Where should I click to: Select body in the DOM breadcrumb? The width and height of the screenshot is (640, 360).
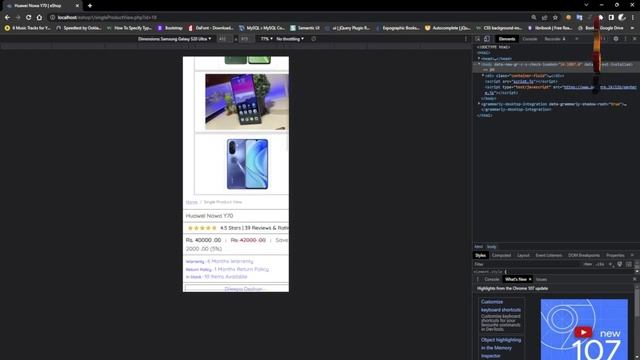[491, 247]
